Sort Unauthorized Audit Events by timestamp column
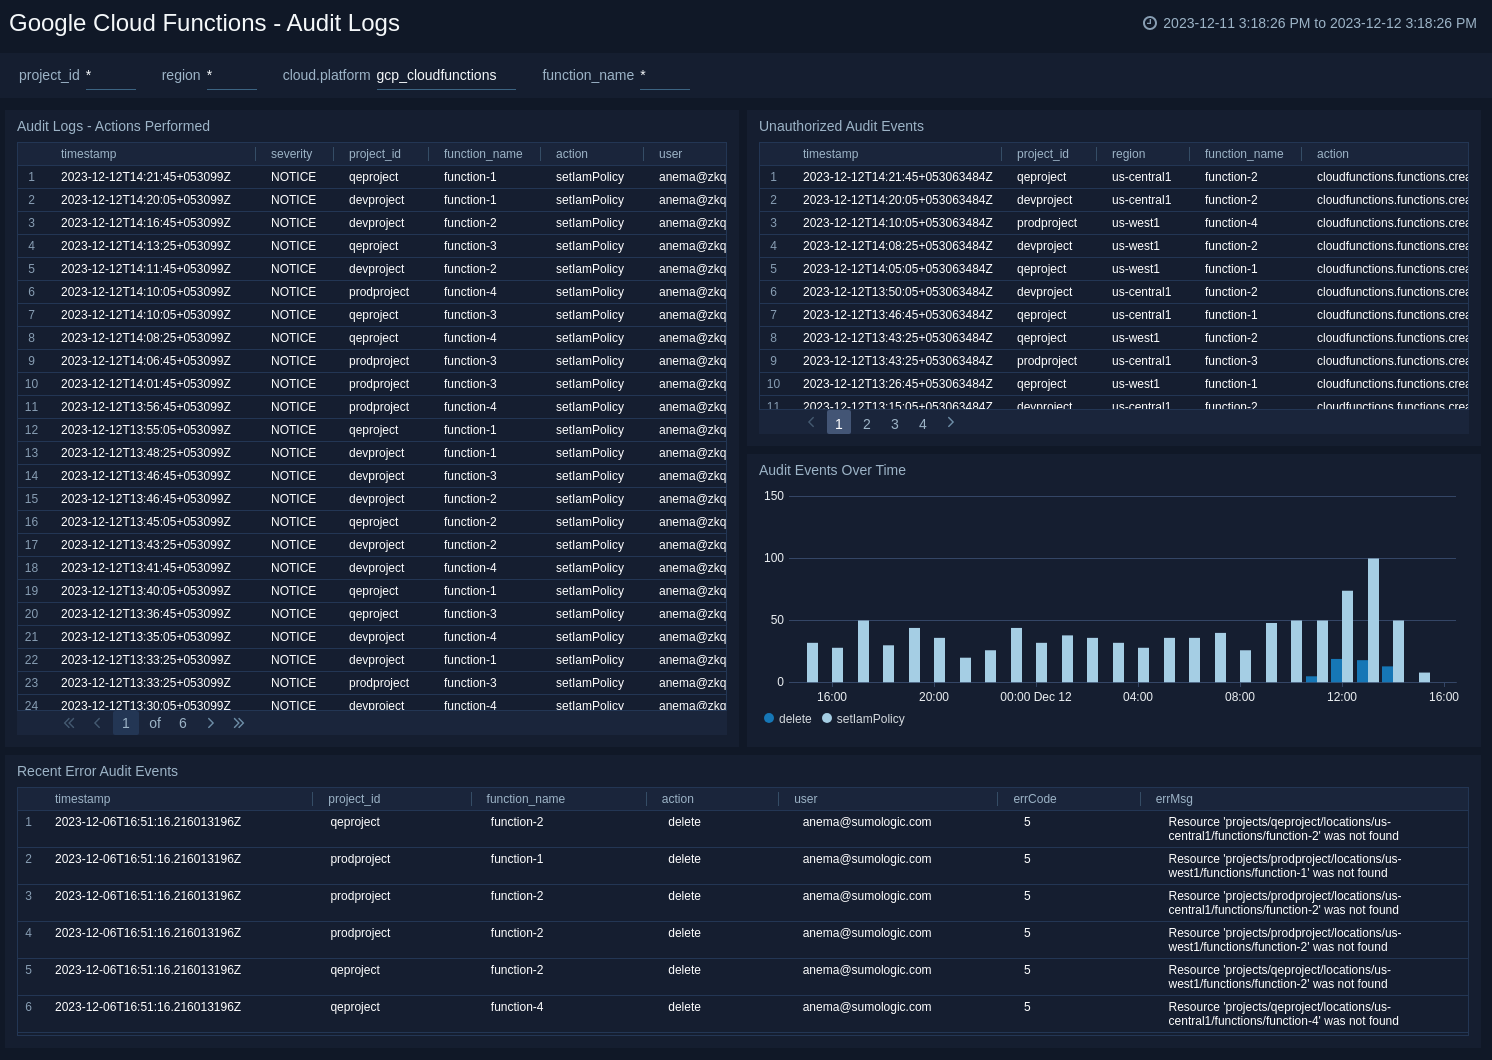Viewport: 1492px width, 1060px height. coord(830,154)
